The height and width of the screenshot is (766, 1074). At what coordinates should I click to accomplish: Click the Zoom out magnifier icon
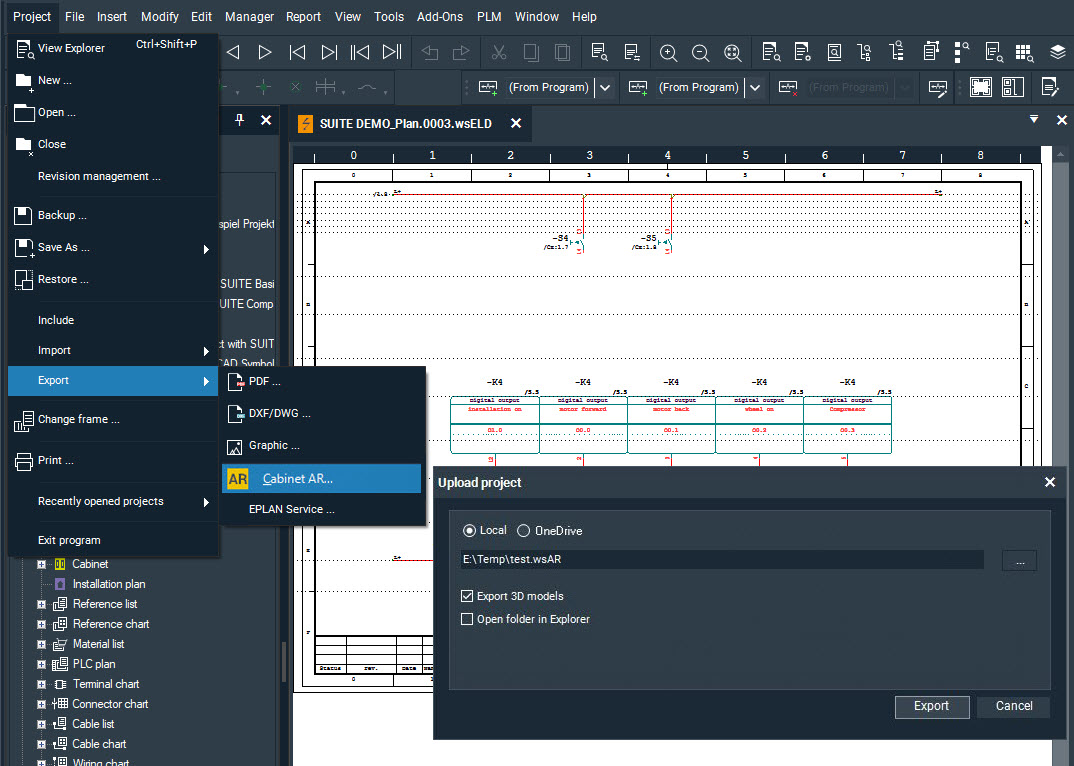(x=700, y=53)
